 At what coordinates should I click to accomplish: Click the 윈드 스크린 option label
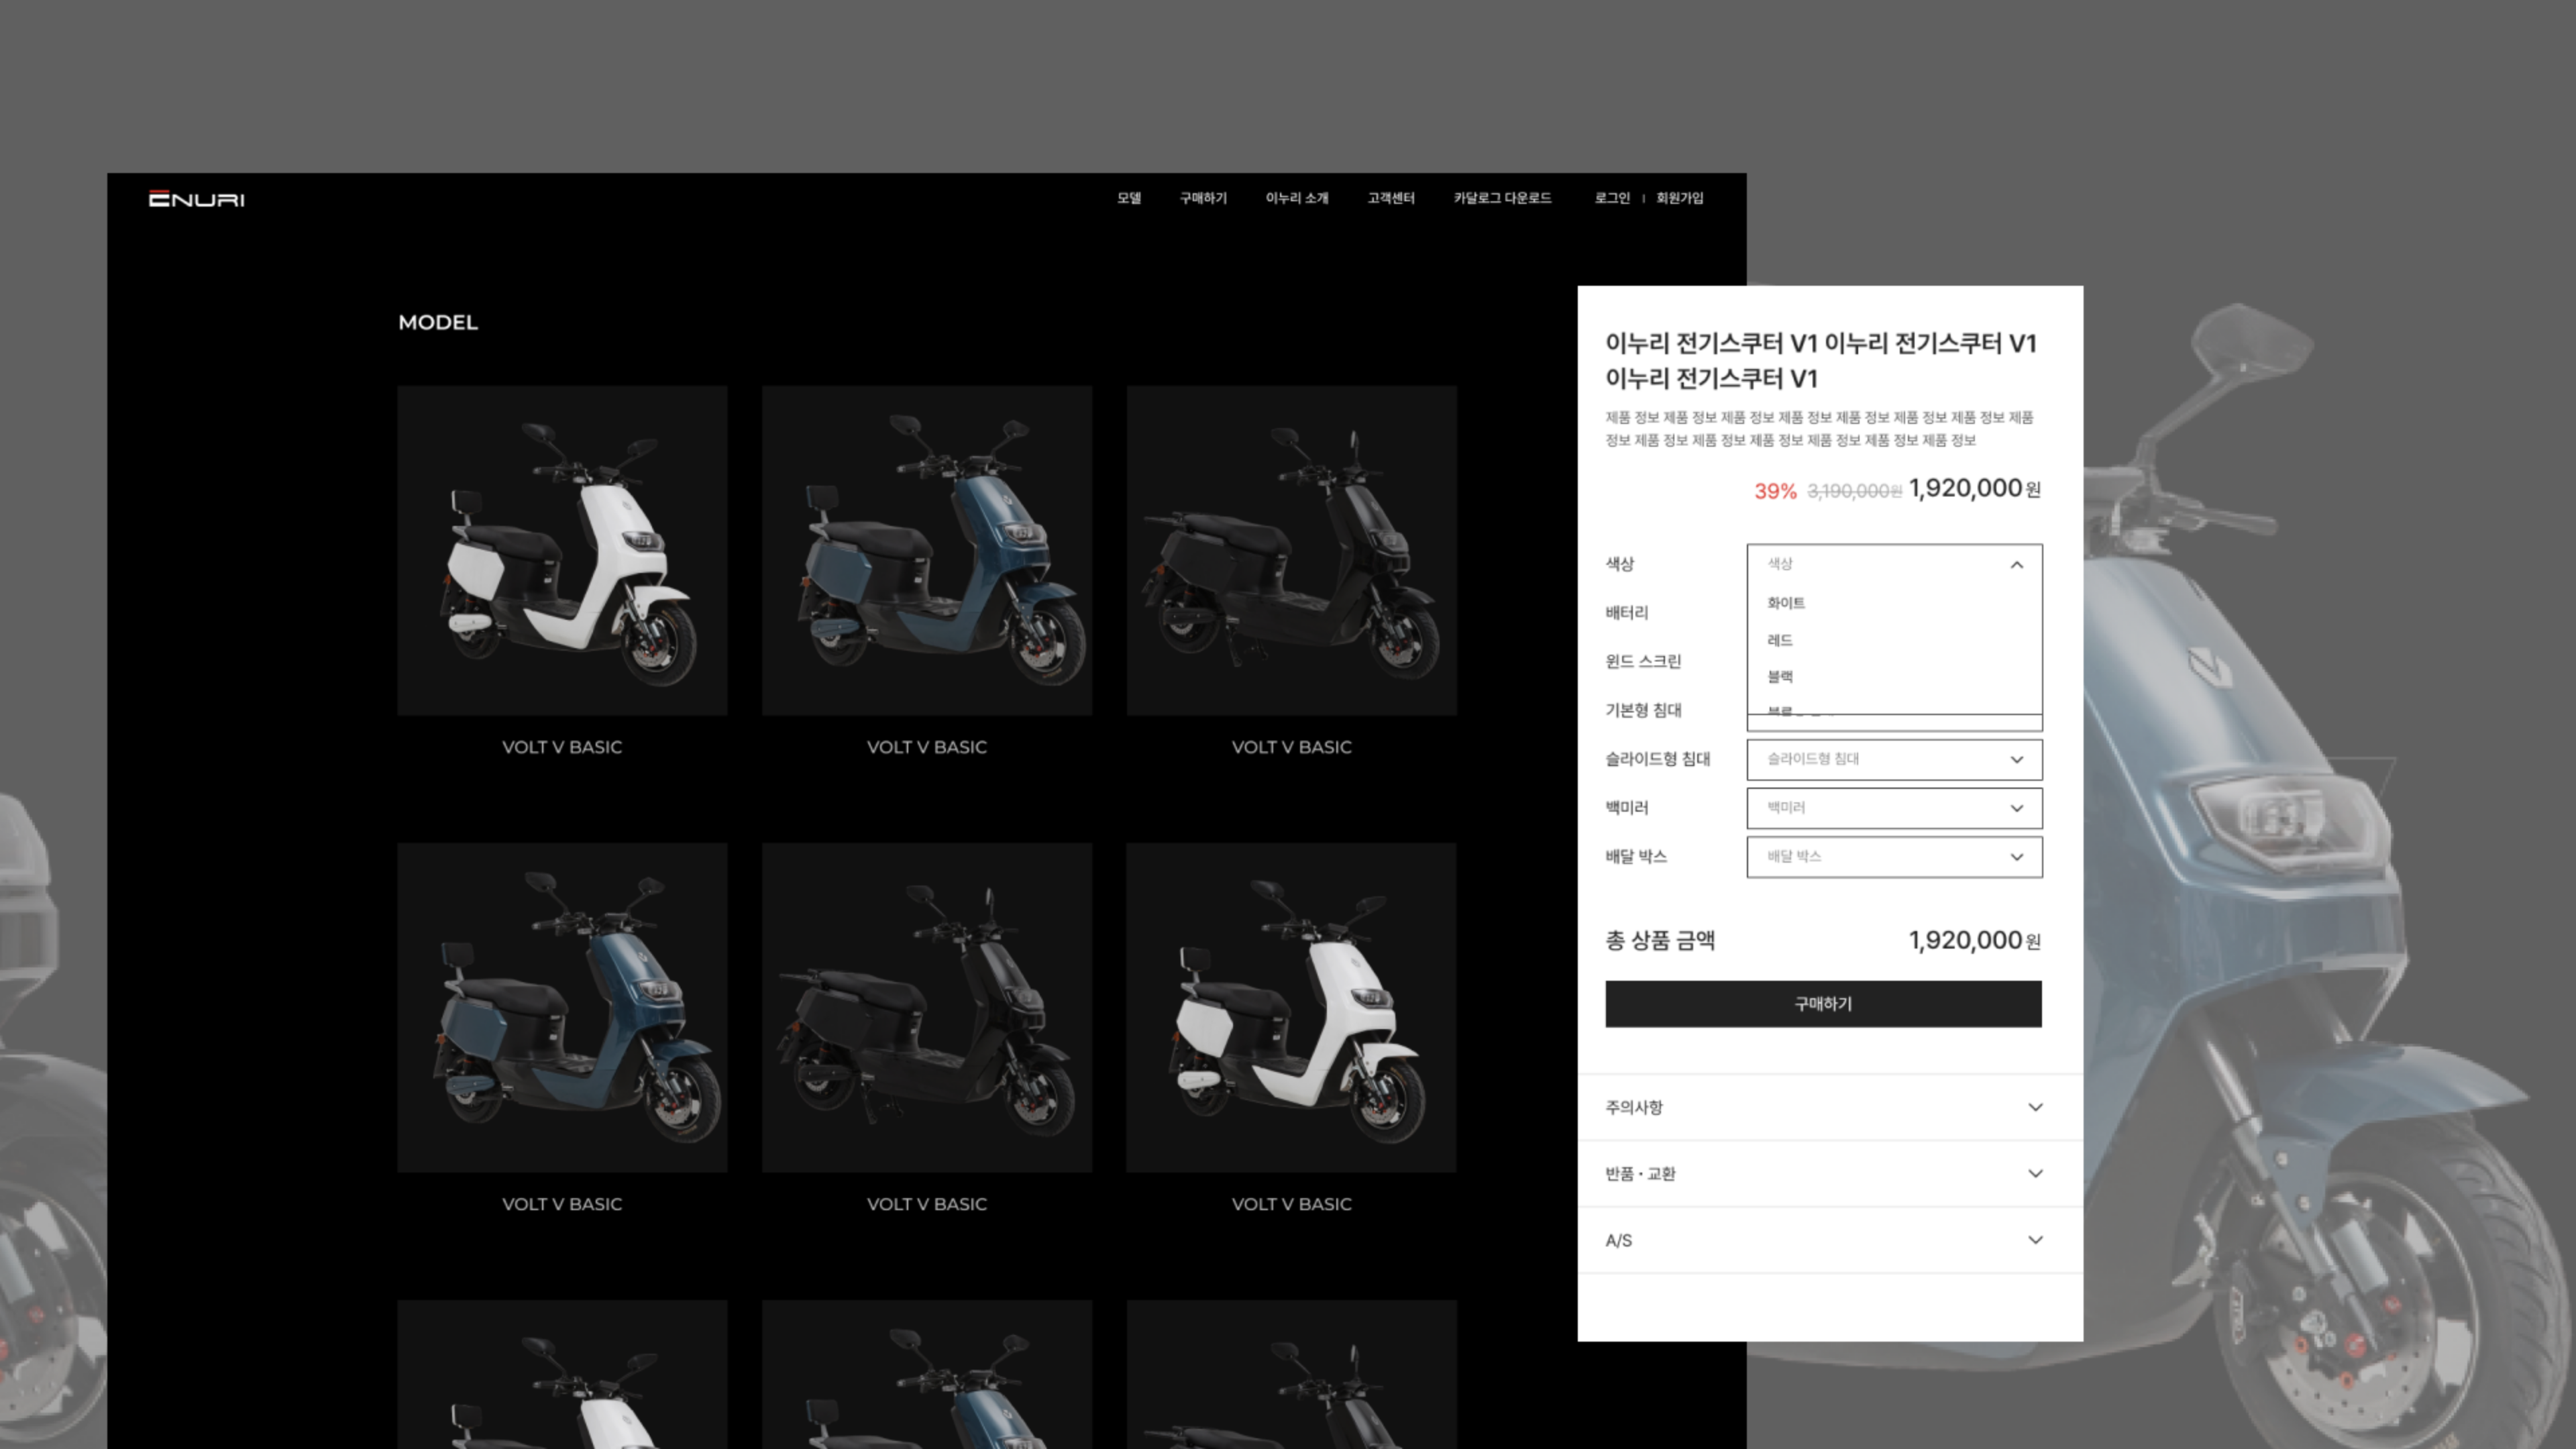click(x=1643, y=662)
